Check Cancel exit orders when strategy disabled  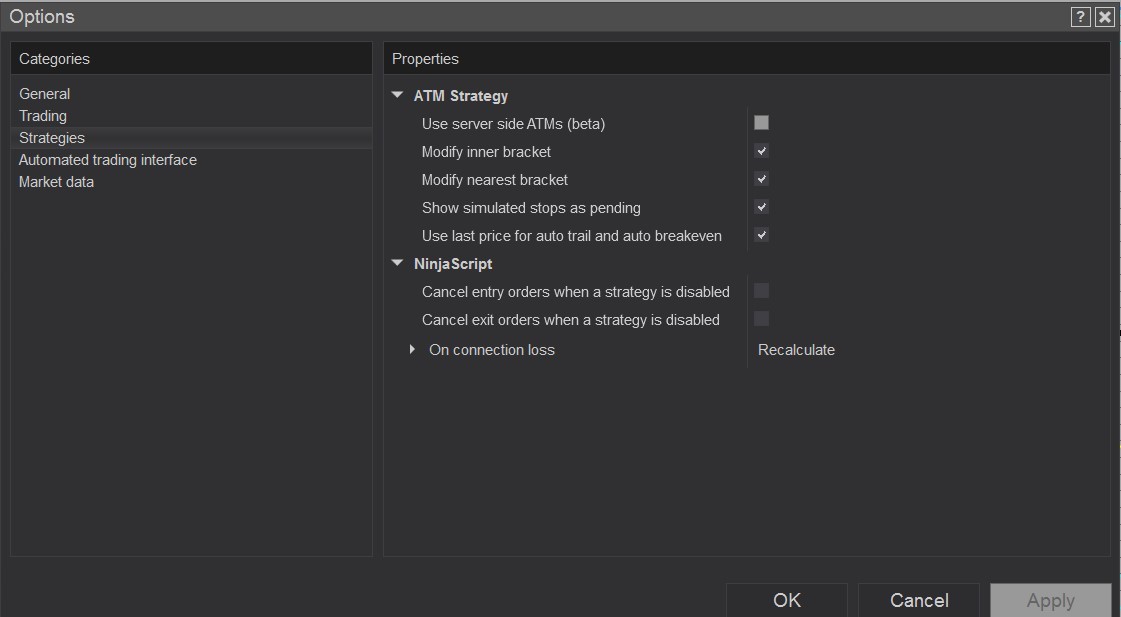(761, 319)
